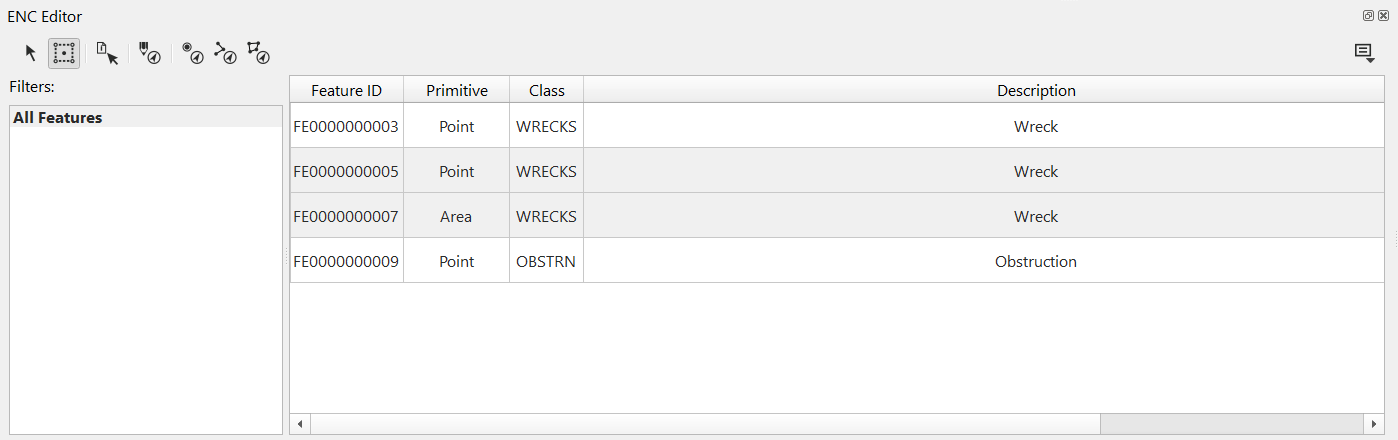Select the OBSTRN Obstruction row
The height and width of the screenshot is (440, 1398).
(x=546, y=261)
